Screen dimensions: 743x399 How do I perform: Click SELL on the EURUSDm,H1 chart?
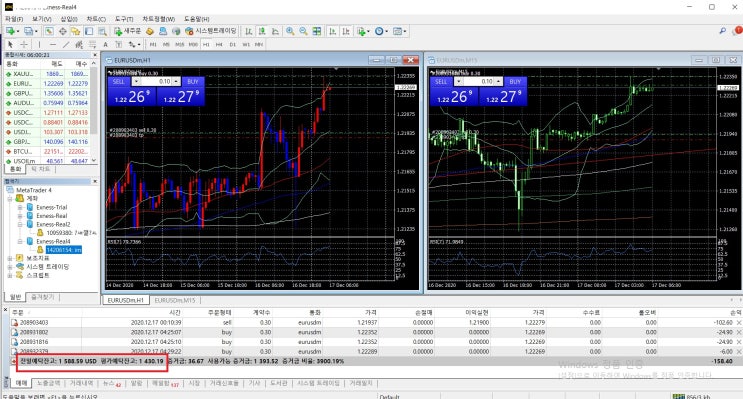(x=119, y=82)
